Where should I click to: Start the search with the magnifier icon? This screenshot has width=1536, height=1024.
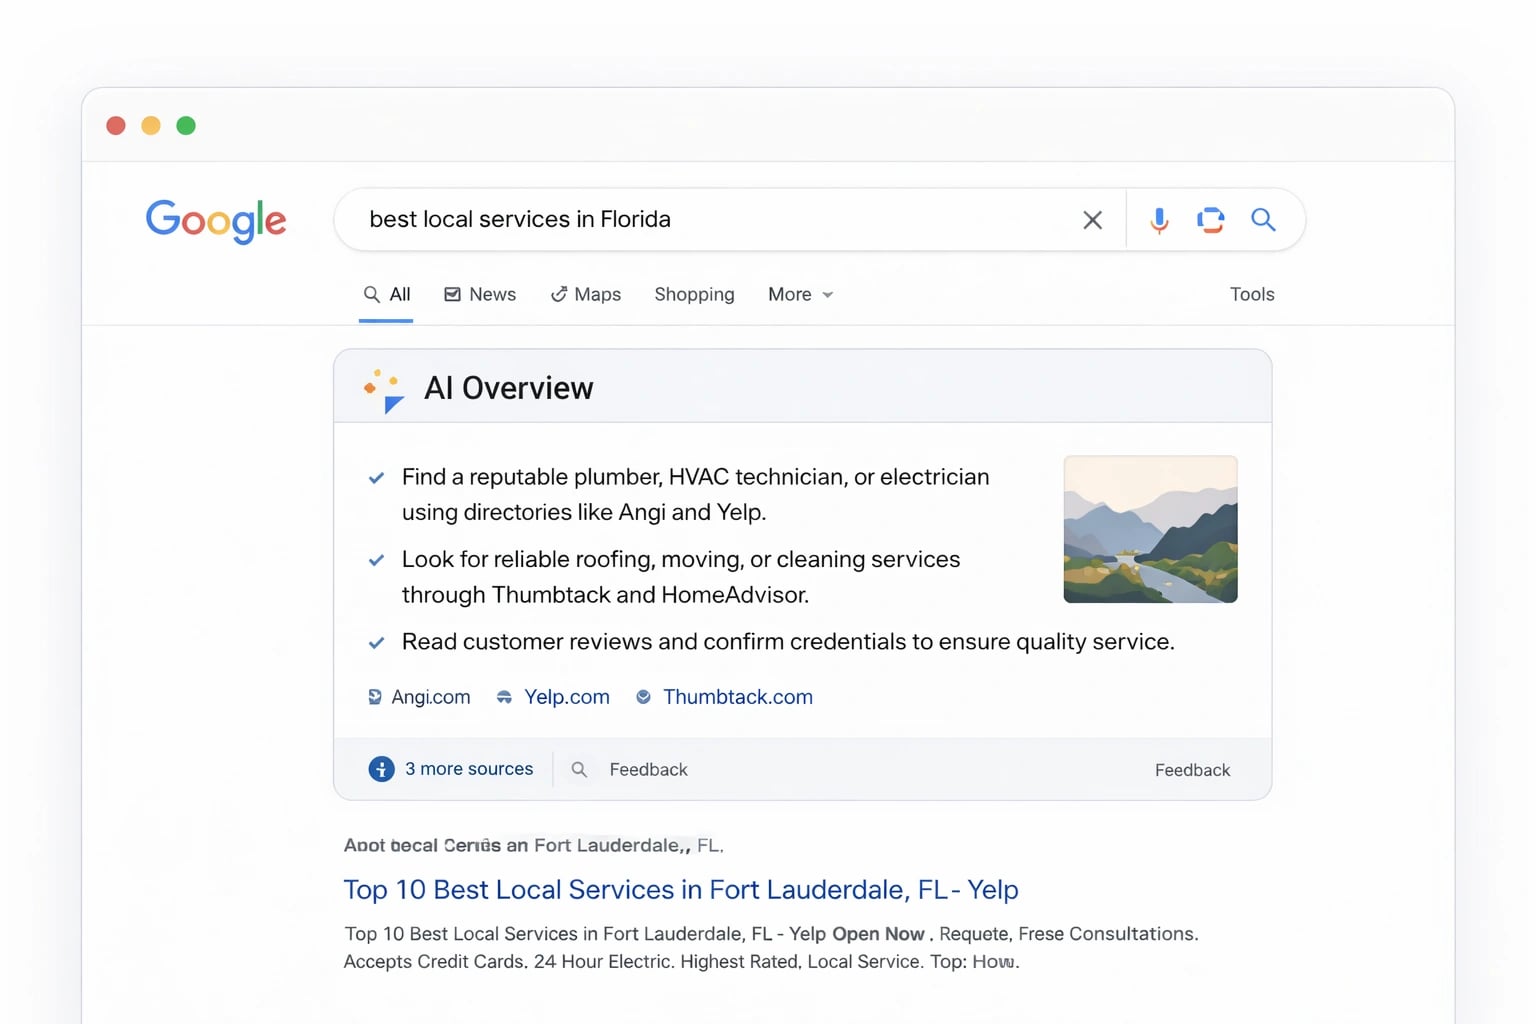pos(1263,219)
